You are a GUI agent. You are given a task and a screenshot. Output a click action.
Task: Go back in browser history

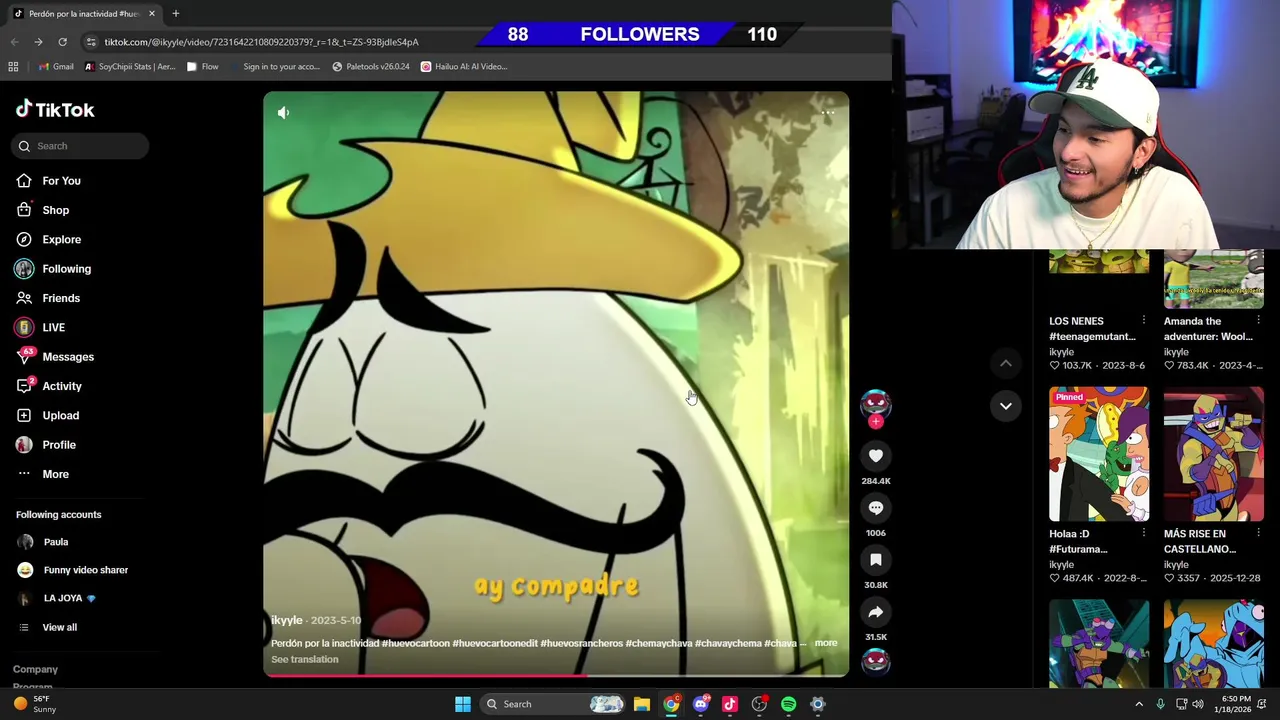[x=14, y=42]
